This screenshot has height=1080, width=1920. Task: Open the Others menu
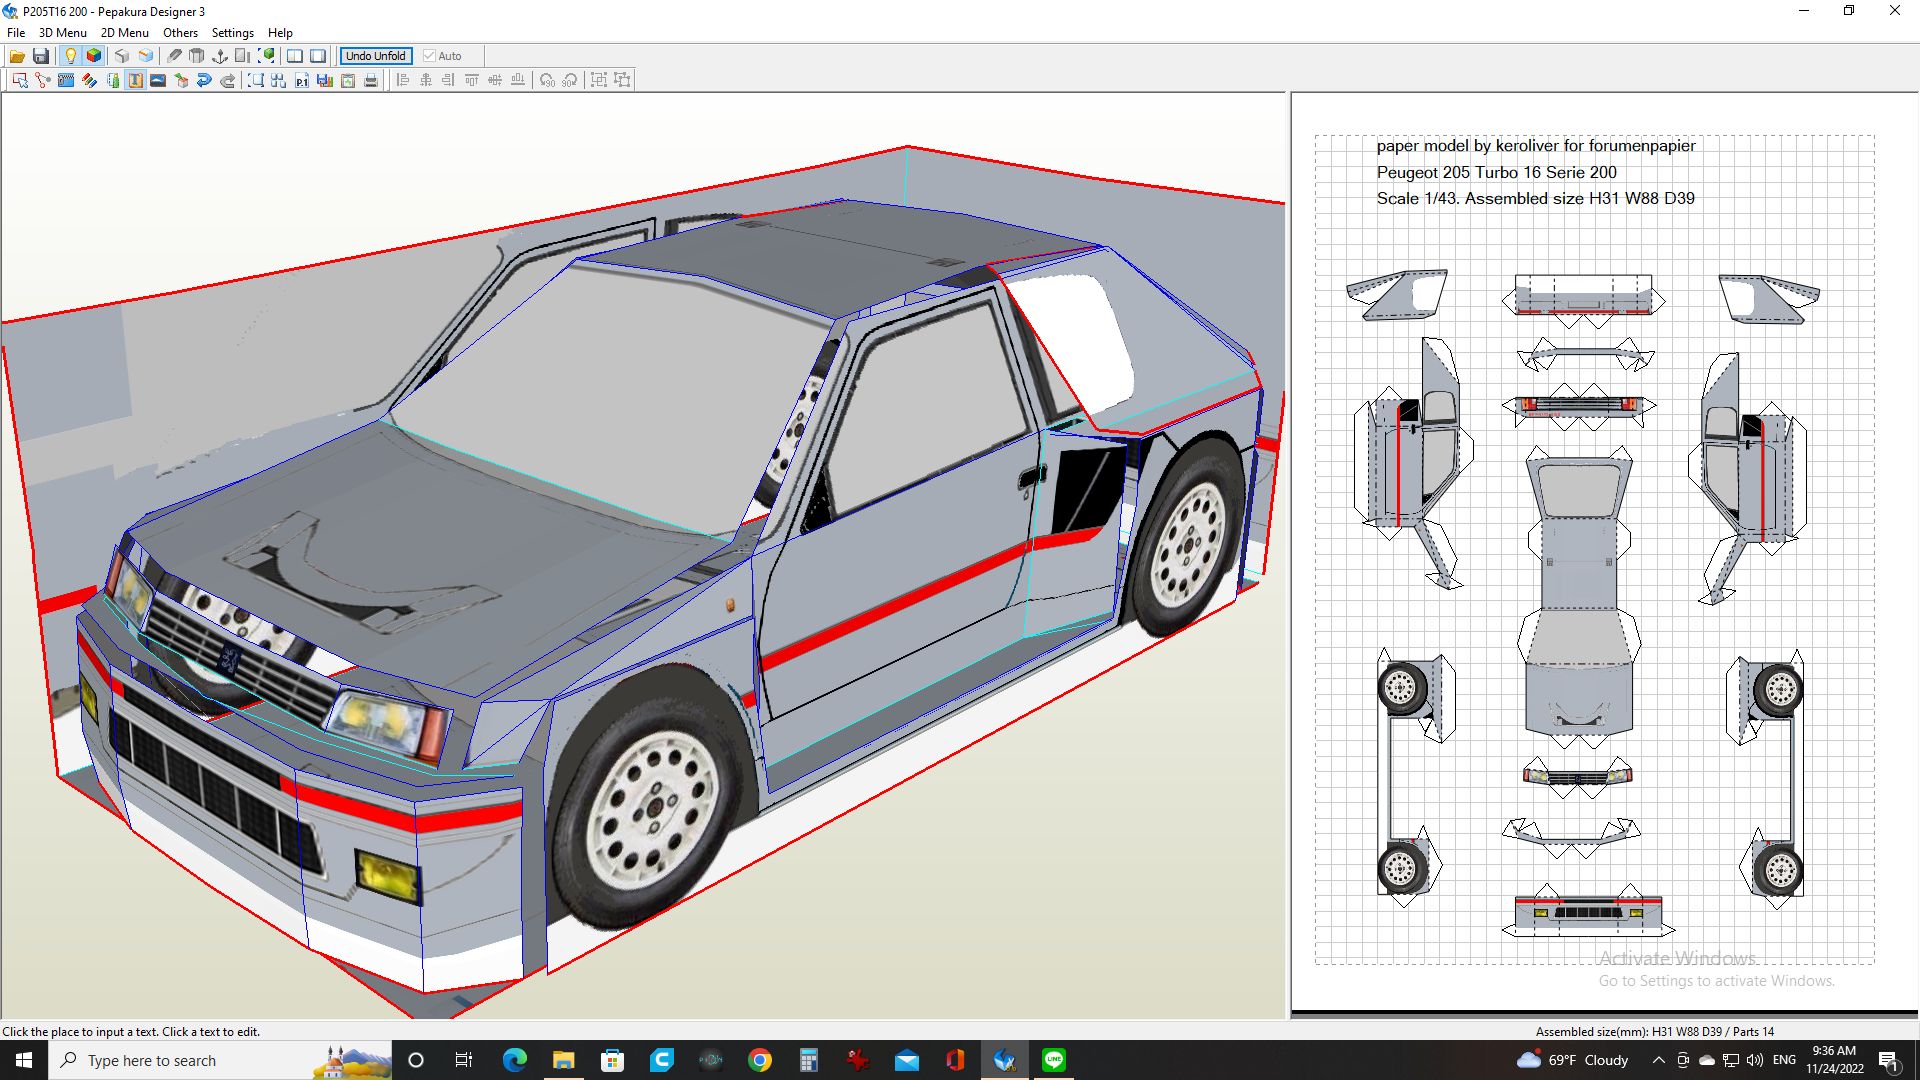click(x=181, y=32)
